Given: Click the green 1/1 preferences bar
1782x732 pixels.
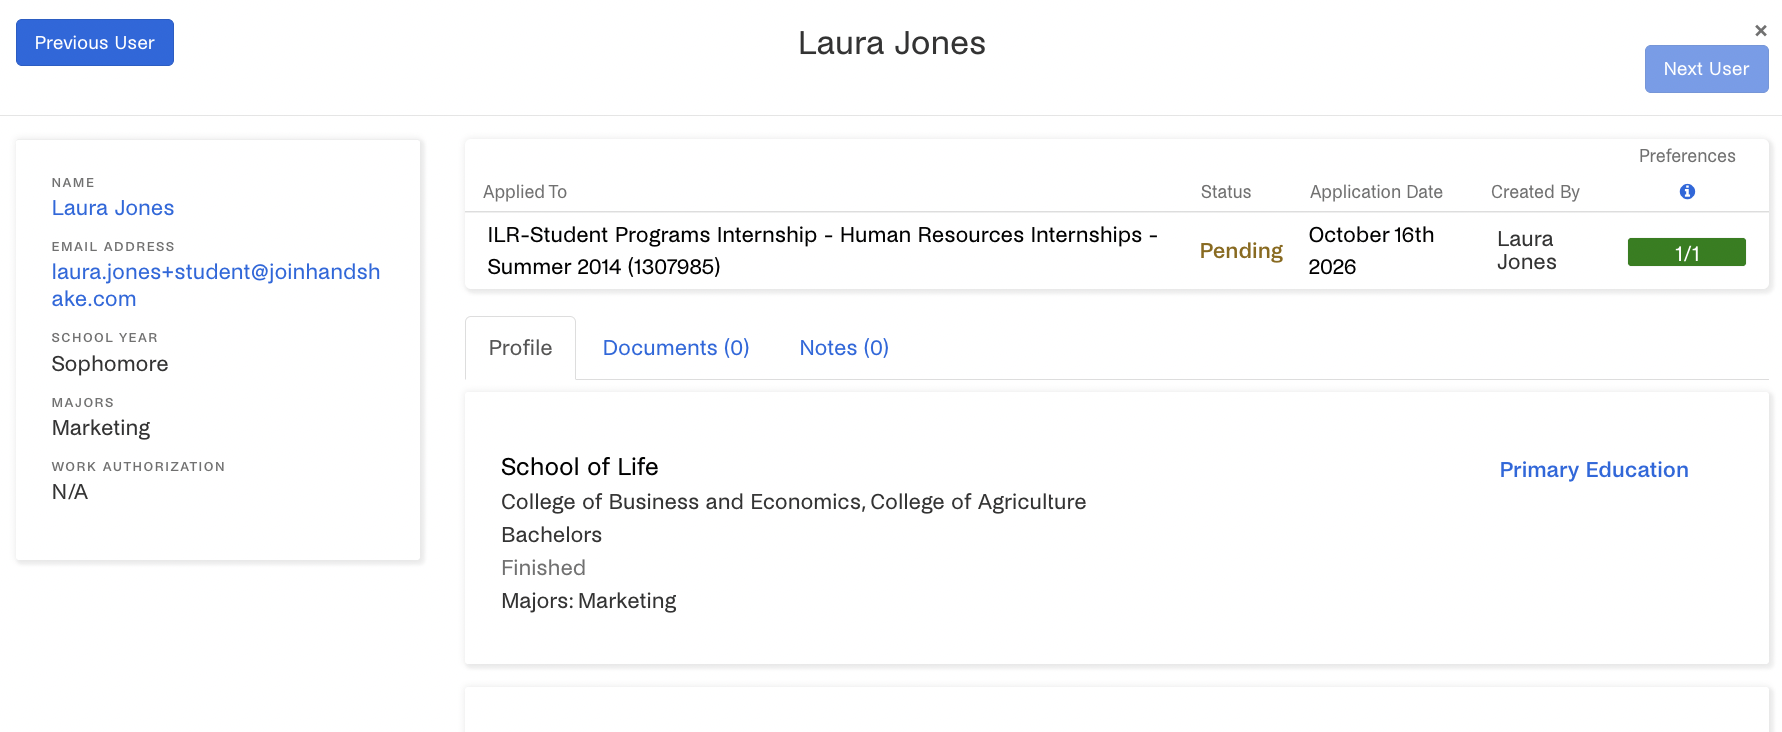Looking at the screenshot, I should point(1686,252).
